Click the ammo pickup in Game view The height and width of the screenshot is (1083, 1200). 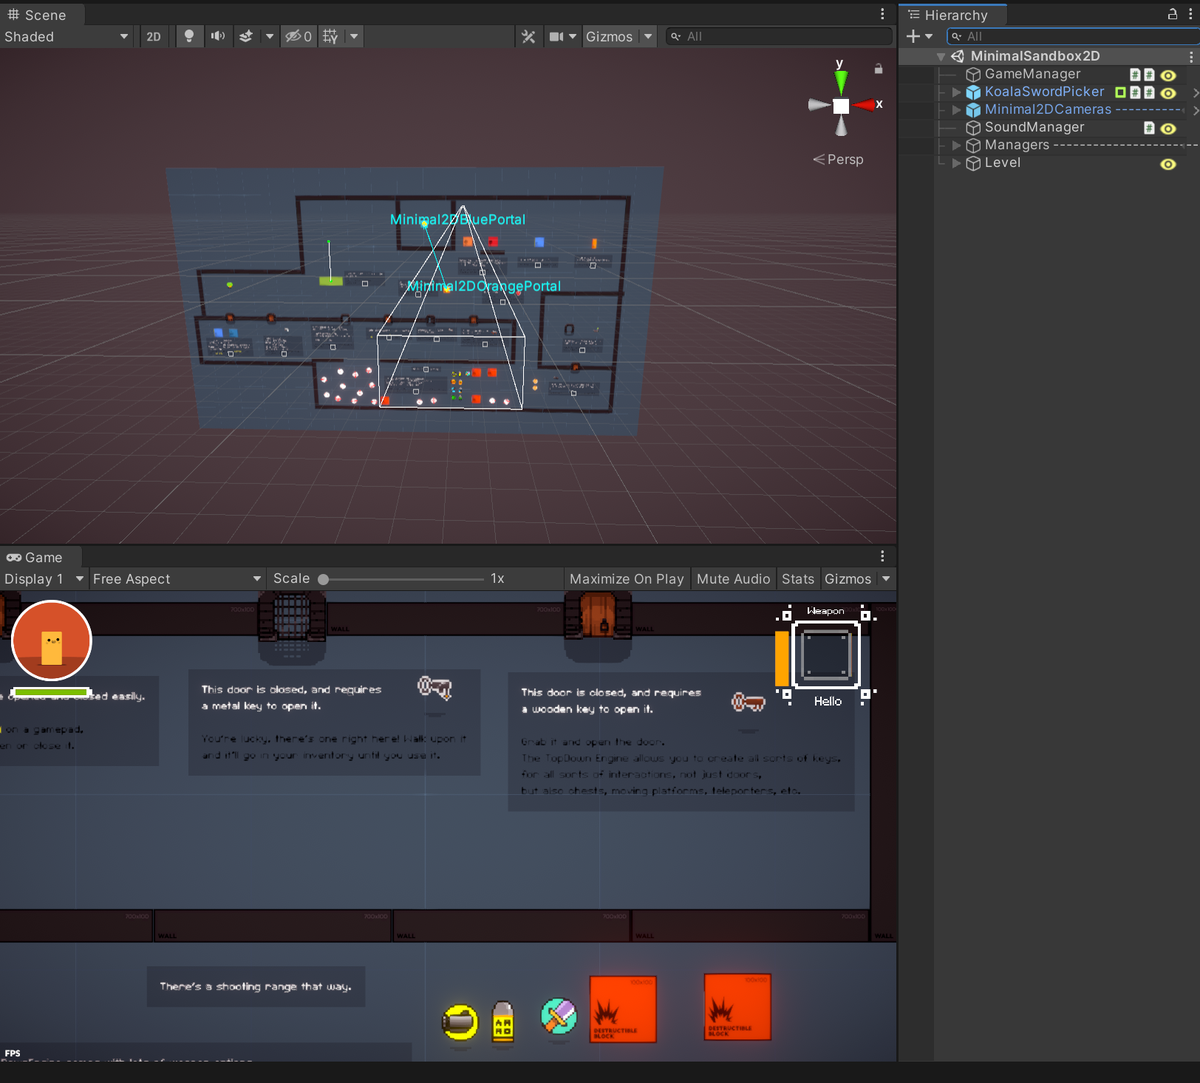point(503,1021)
